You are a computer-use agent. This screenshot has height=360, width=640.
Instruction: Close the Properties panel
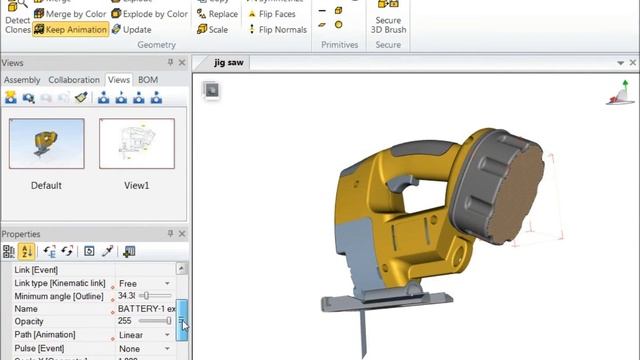[182, 233]
